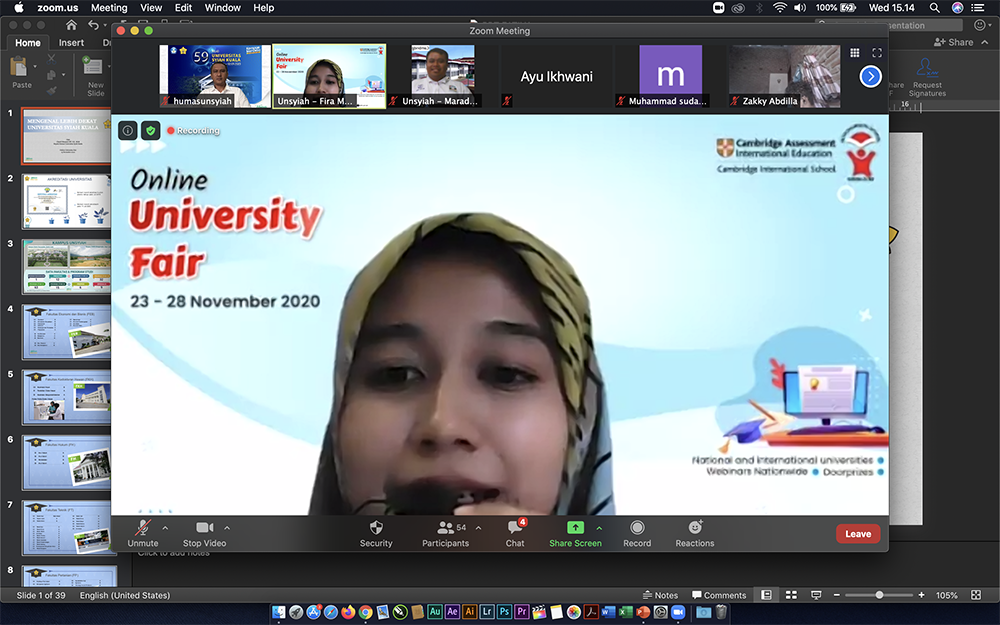This screenshot has height=625, width=1000.
Task: Enter full screen in Zoom window
Action: pos(877,53)
